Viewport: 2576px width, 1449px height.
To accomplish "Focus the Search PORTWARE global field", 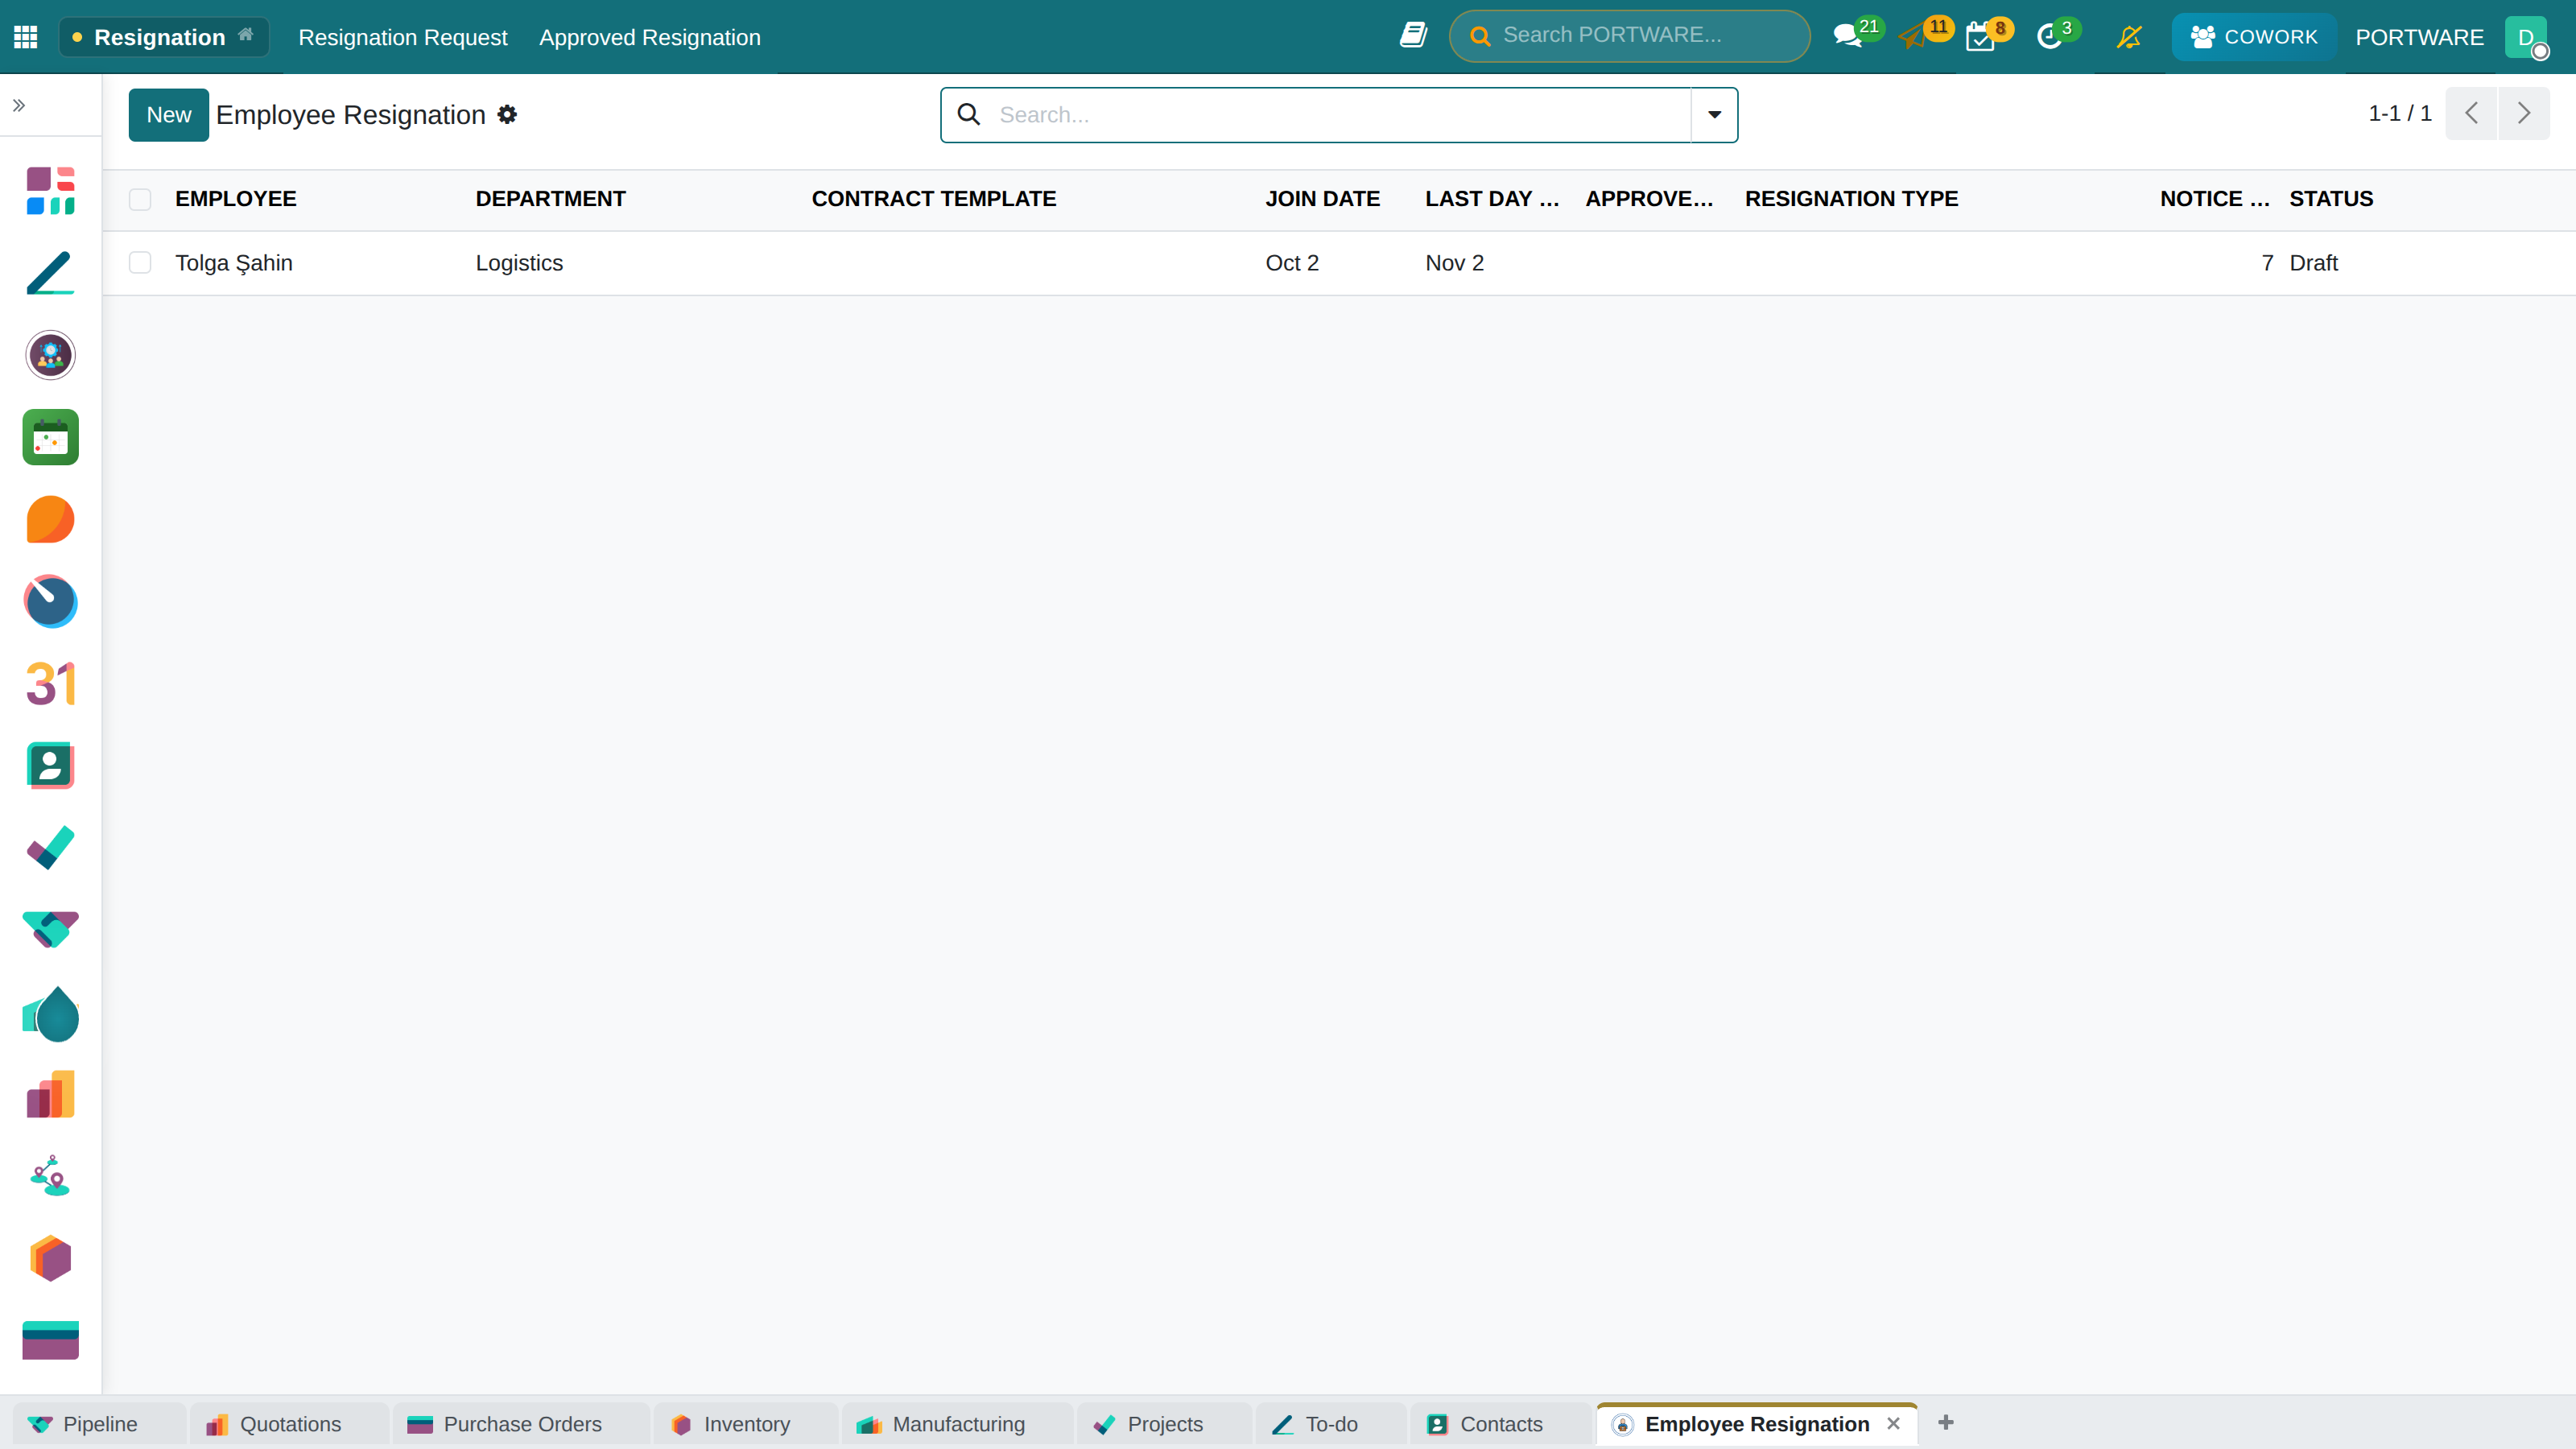I will click(x=1629, y=36).
